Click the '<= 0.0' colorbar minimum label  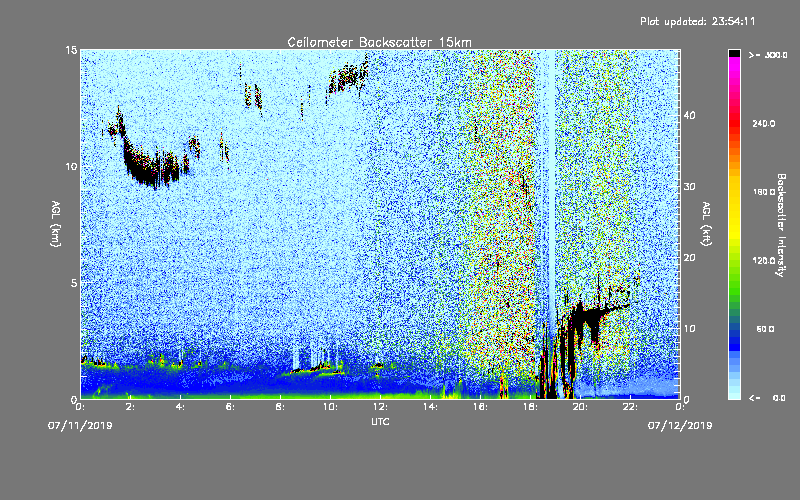point(767,398)
